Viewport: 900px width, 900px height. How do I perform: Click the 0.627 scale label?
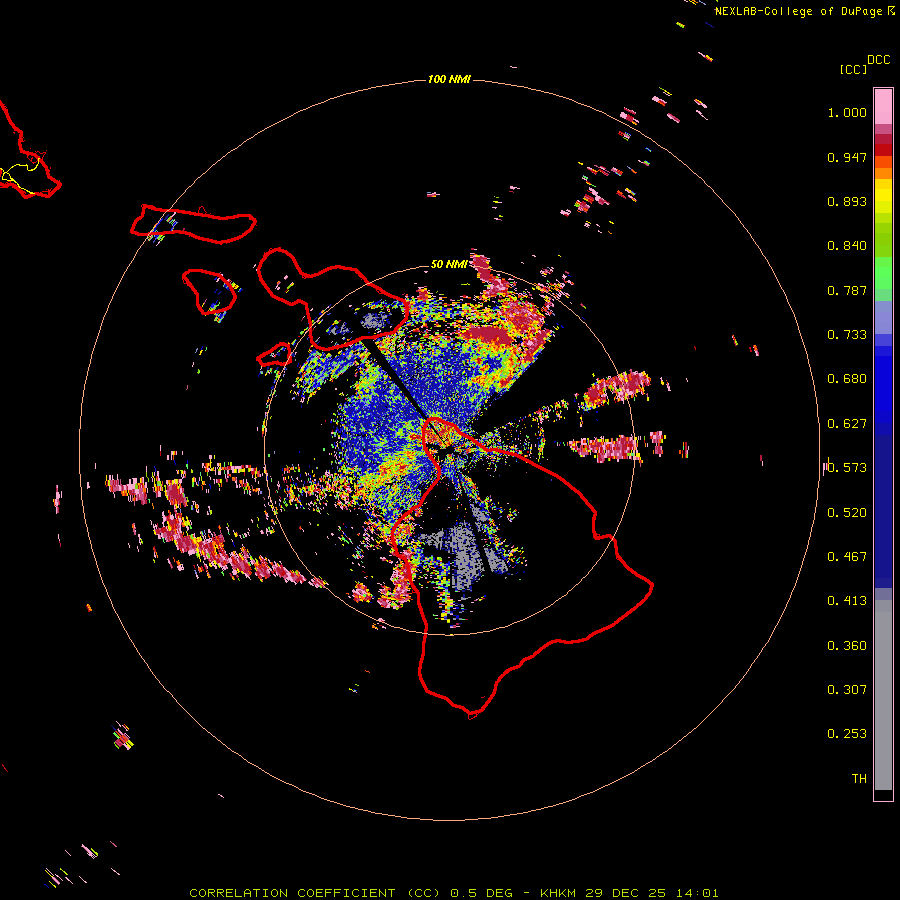(x=847, y=424)
